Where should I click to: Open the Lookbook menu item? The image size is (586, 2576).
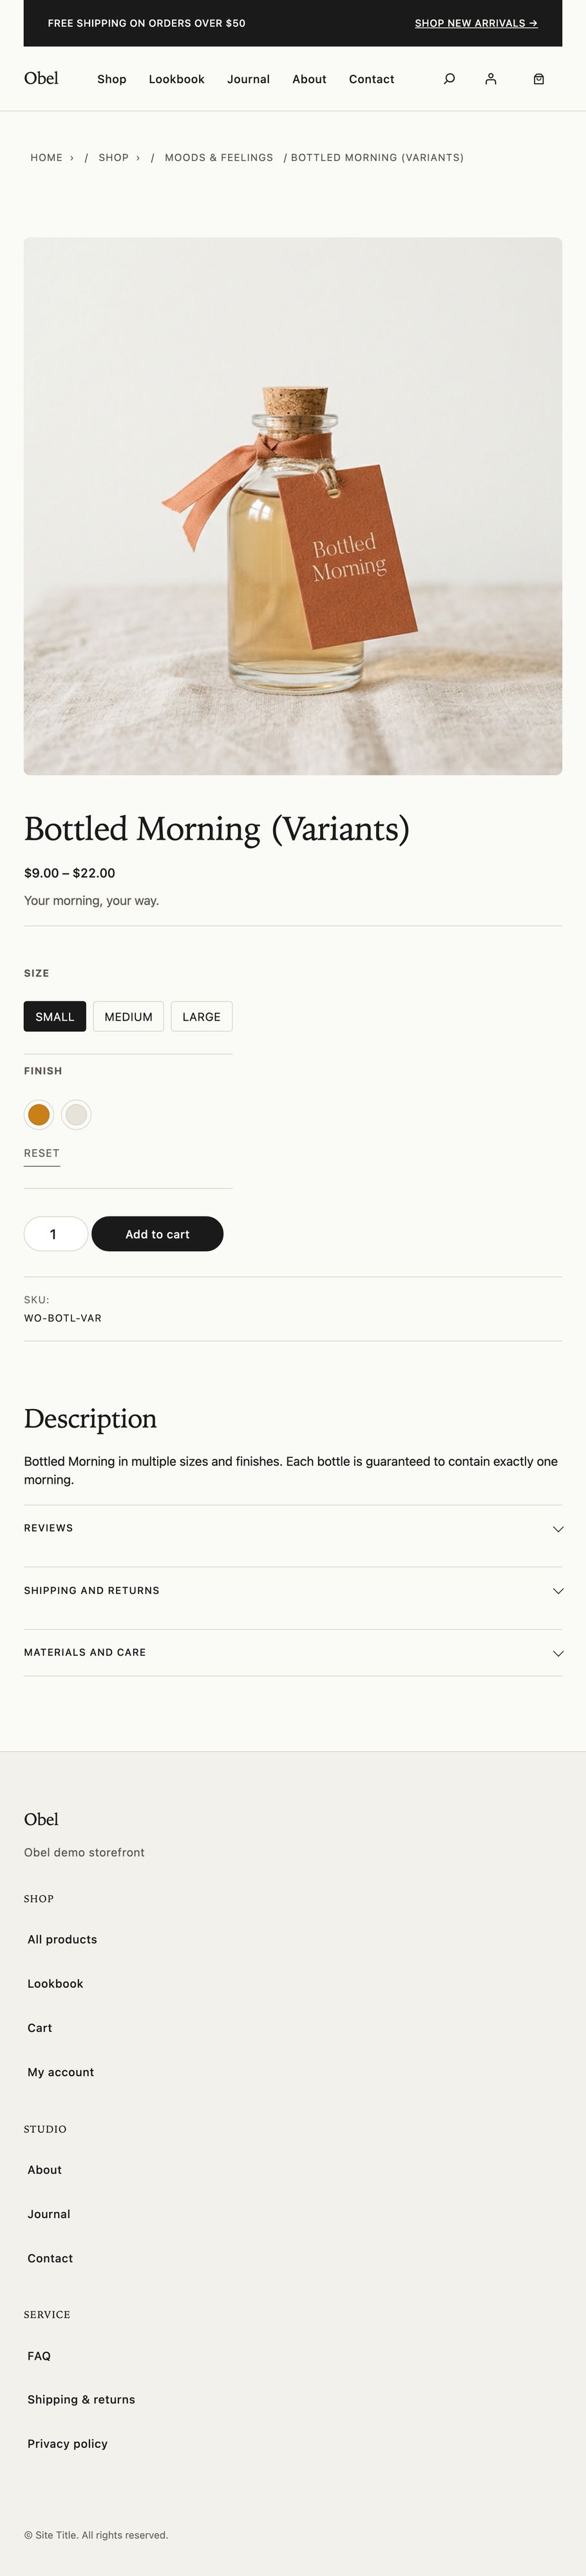coord(176,79)
